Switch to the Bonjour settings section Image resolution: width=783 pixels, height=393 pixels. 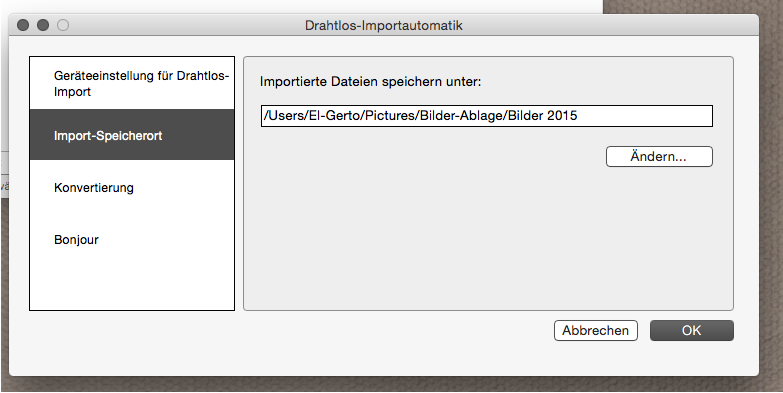[x=132, y=239]
